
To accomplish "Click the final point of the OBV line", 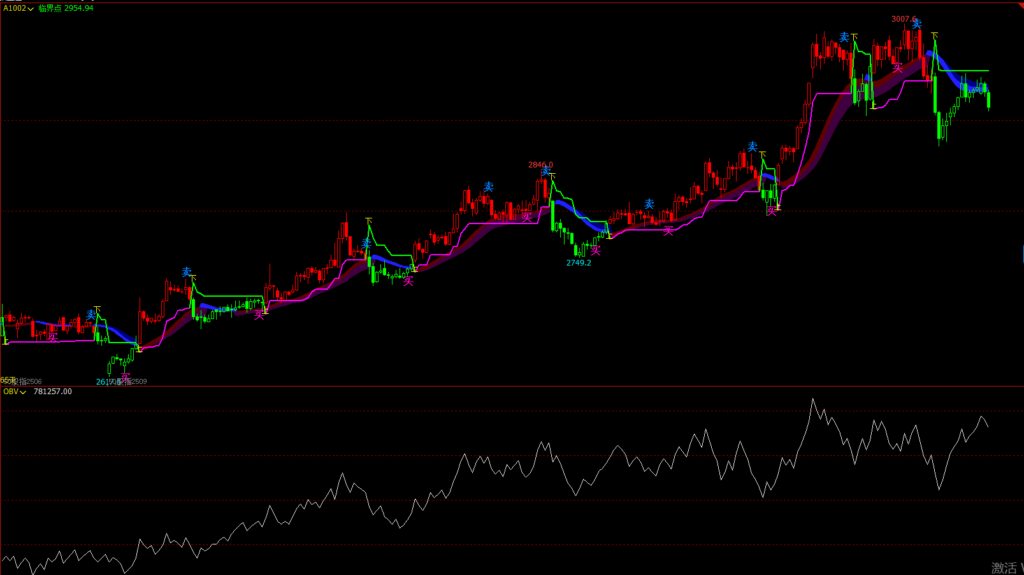I will coord(989,427).
